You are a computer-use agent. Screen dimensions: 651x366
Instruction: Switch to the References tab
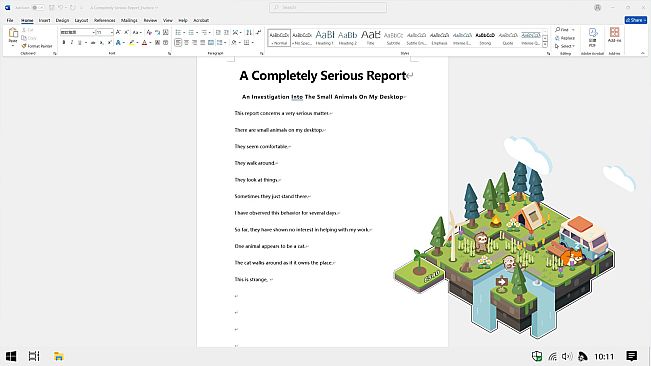(x=105, y=20)
